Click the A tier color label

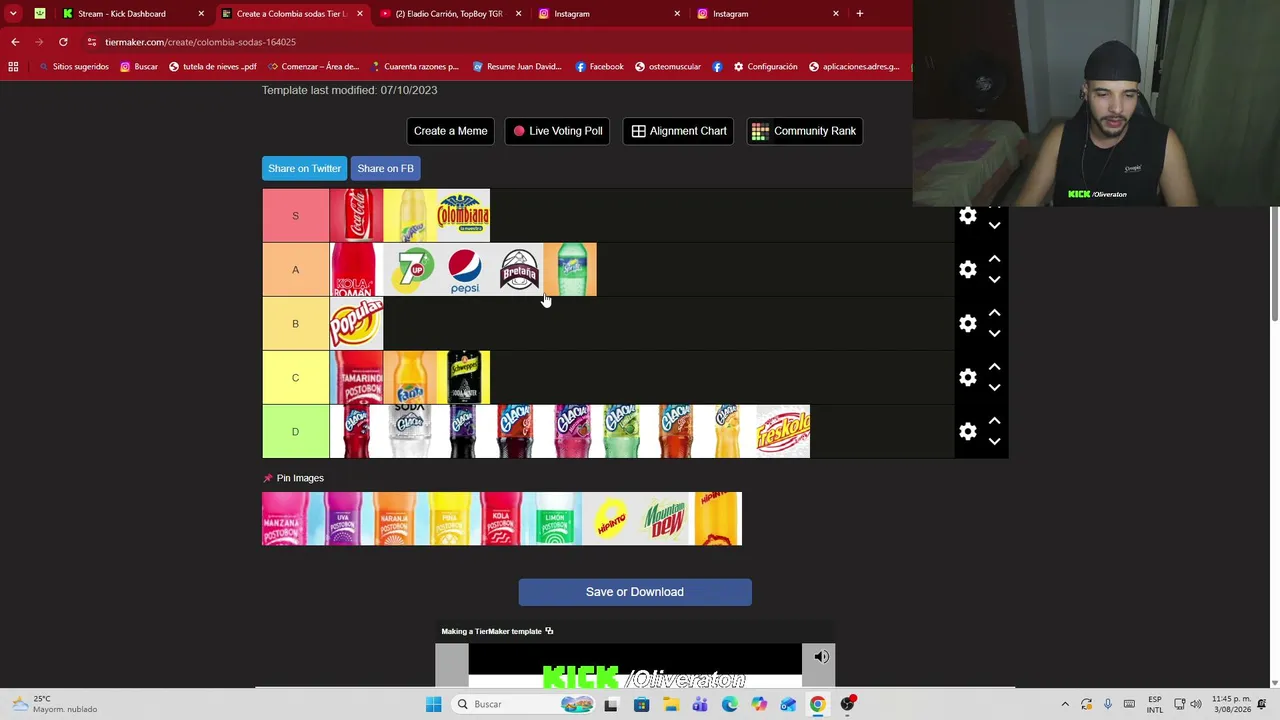pos(296,270)
